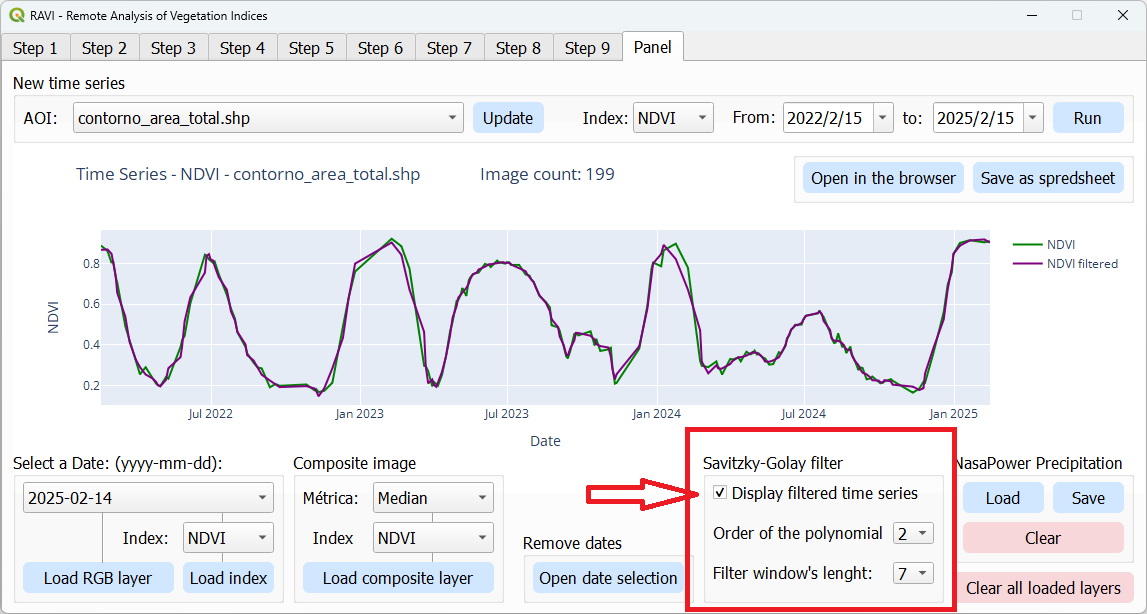Clear all loaded layers
Screen dimensions: 1147x614
[1044, 588]
